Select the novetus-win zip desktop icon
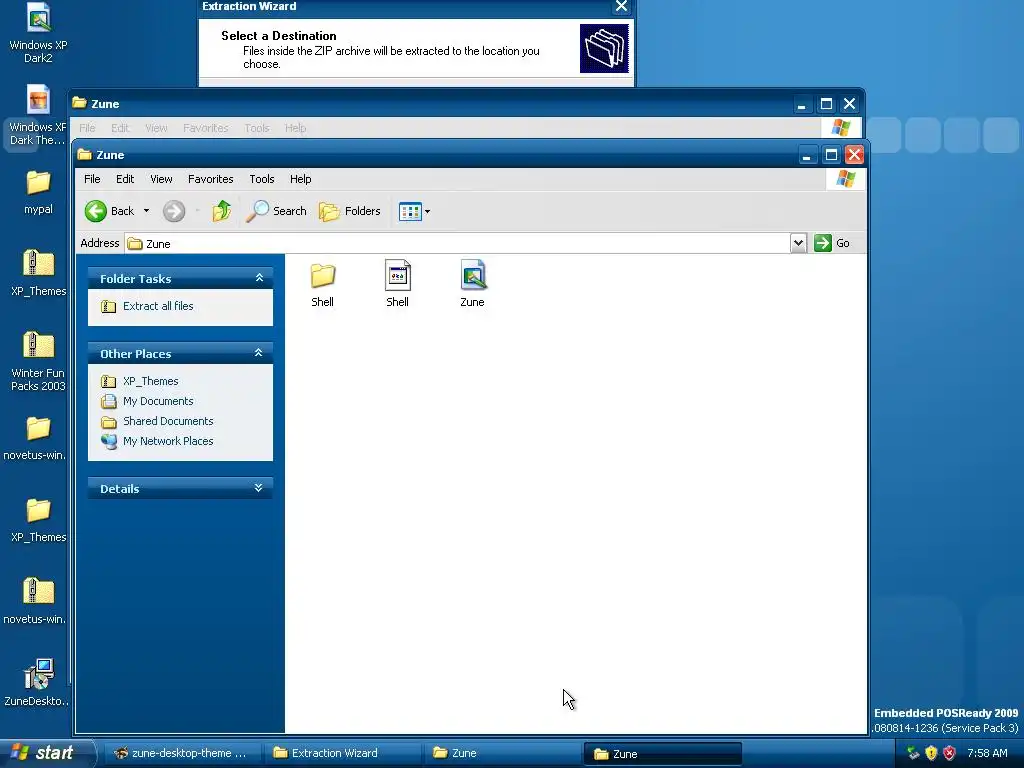This screenshot has width=1024, height=768. (x=37, y=601)
